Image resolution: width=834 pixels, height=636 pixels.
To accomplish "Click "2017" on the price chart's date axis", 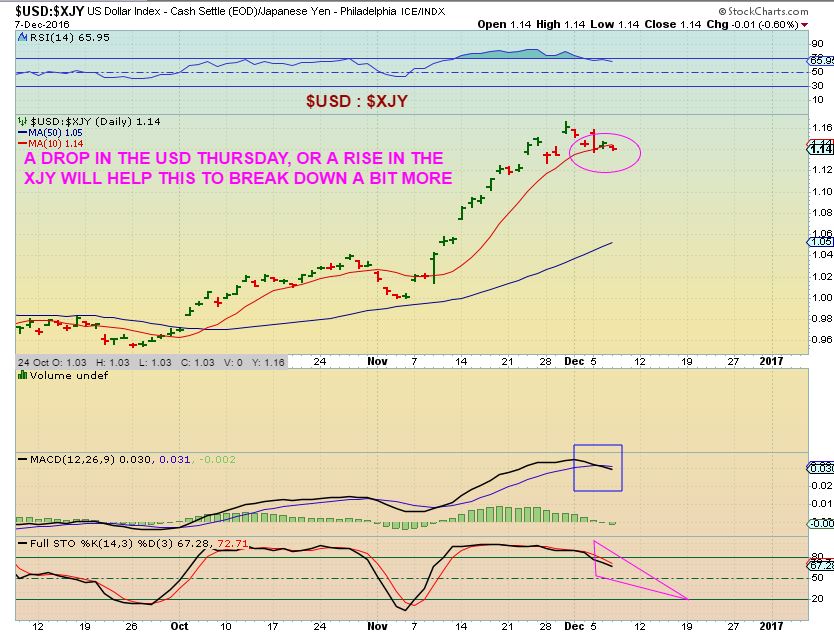I will (771, 361).
